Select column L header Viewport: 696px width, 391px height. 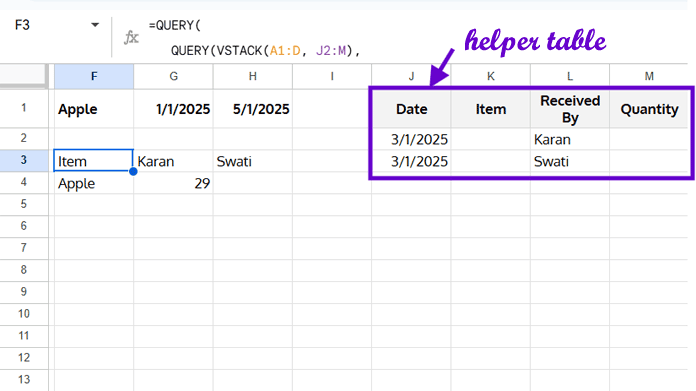click(x=569, y=76)
